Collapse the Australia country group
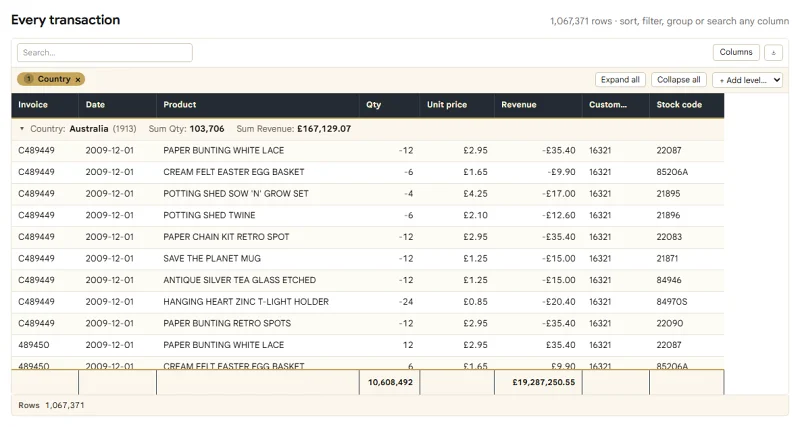Viewport: 800px width, 427px height. pyautogui.click(x=22, y=129)
